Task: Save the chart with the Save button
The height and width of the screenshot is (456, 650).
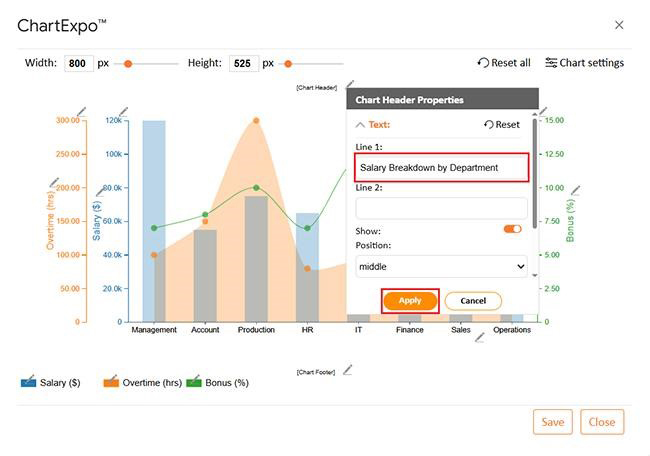Action: (552, 422)
